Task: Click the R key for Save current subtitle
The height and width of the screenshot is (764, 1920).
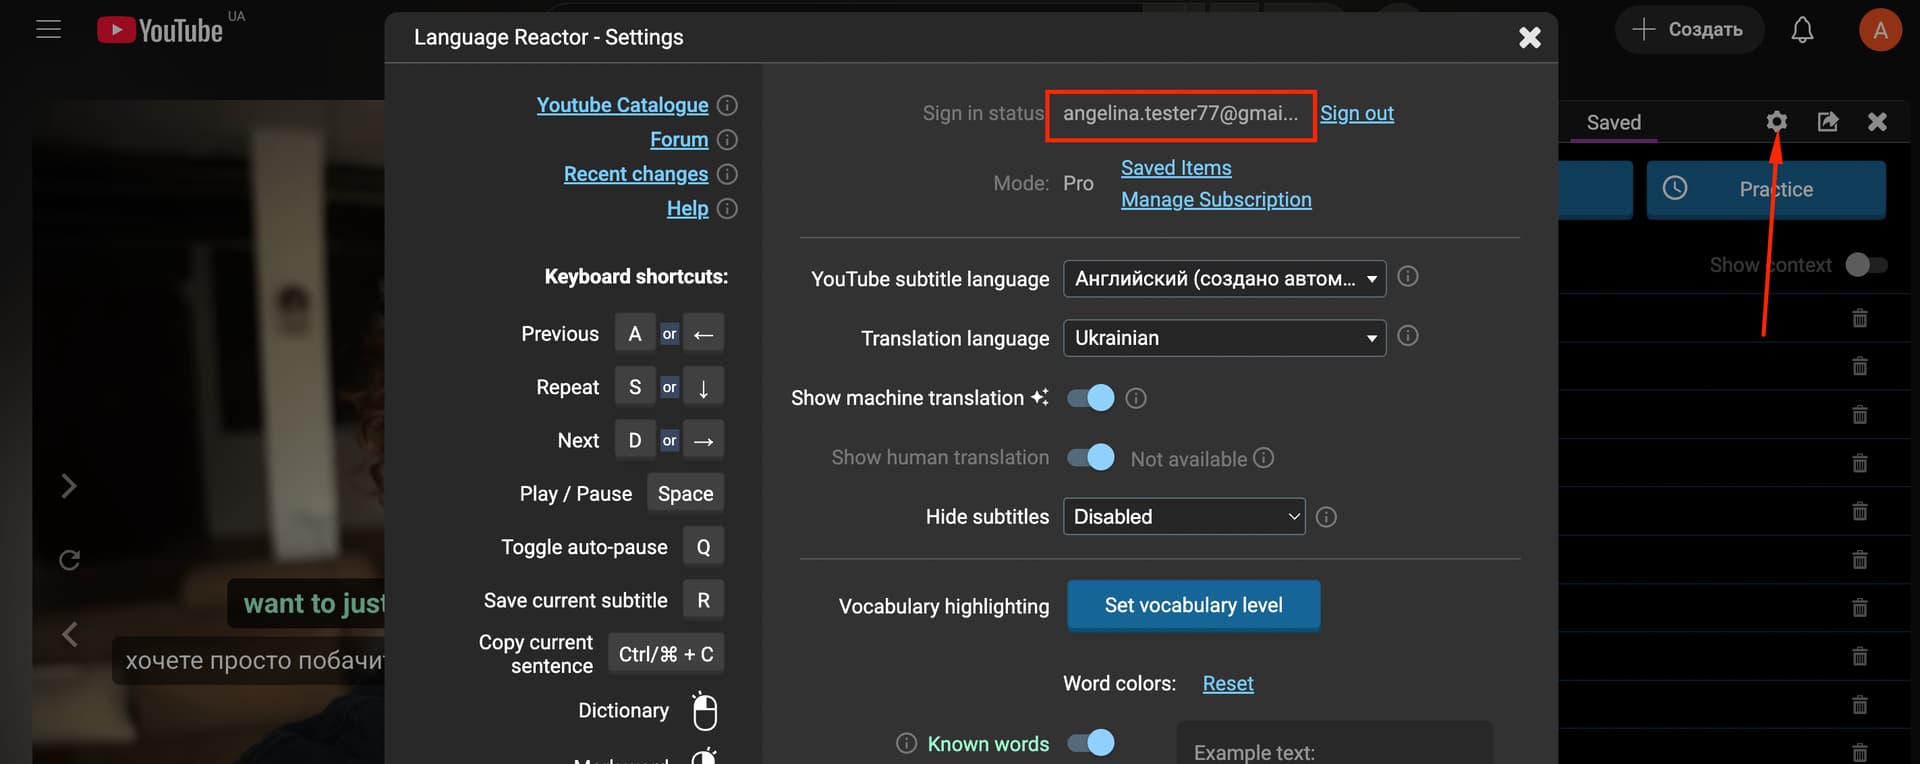Action: click(704, 600)
